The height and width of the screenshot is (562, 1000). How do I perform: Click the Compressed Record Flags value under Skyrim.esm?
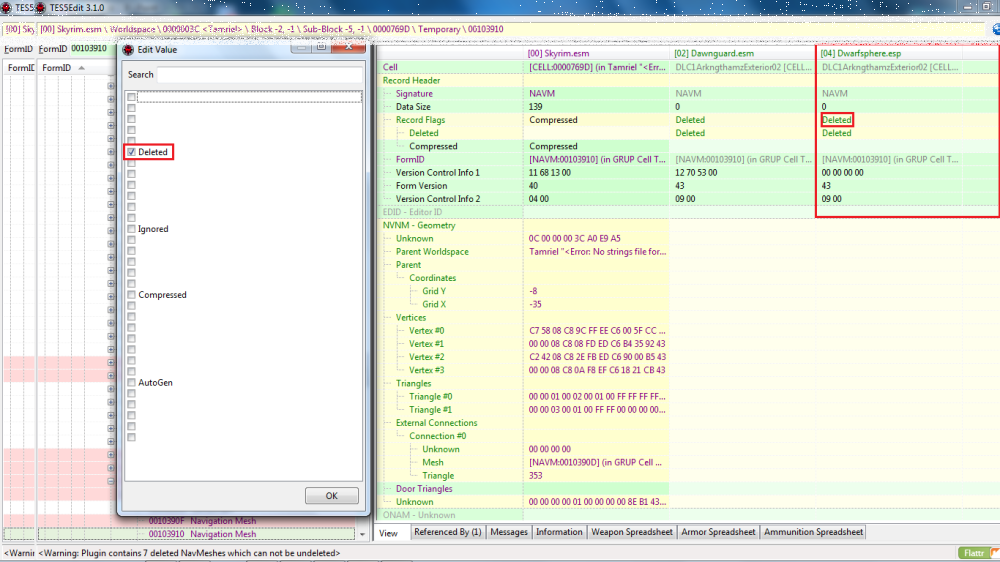553,120
